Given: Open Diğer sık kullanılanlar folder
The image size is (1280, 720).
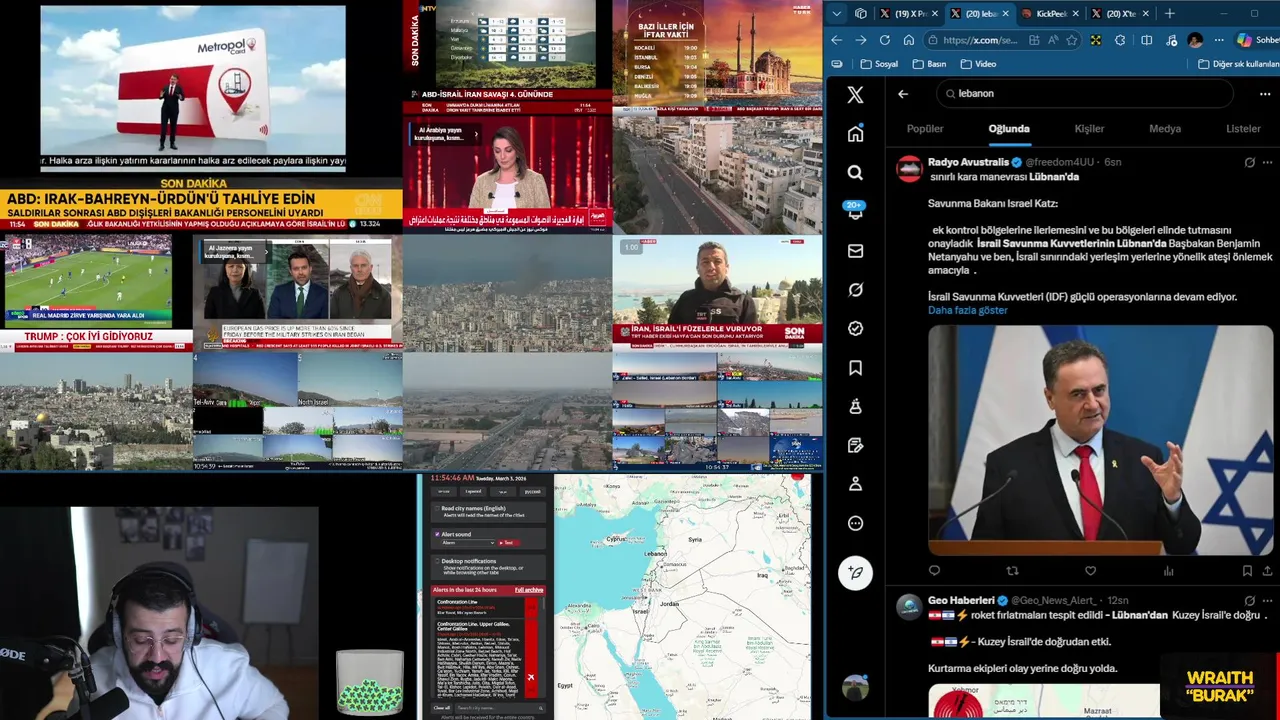Looking at the screenshot, I should click(x=1238, y=64).
